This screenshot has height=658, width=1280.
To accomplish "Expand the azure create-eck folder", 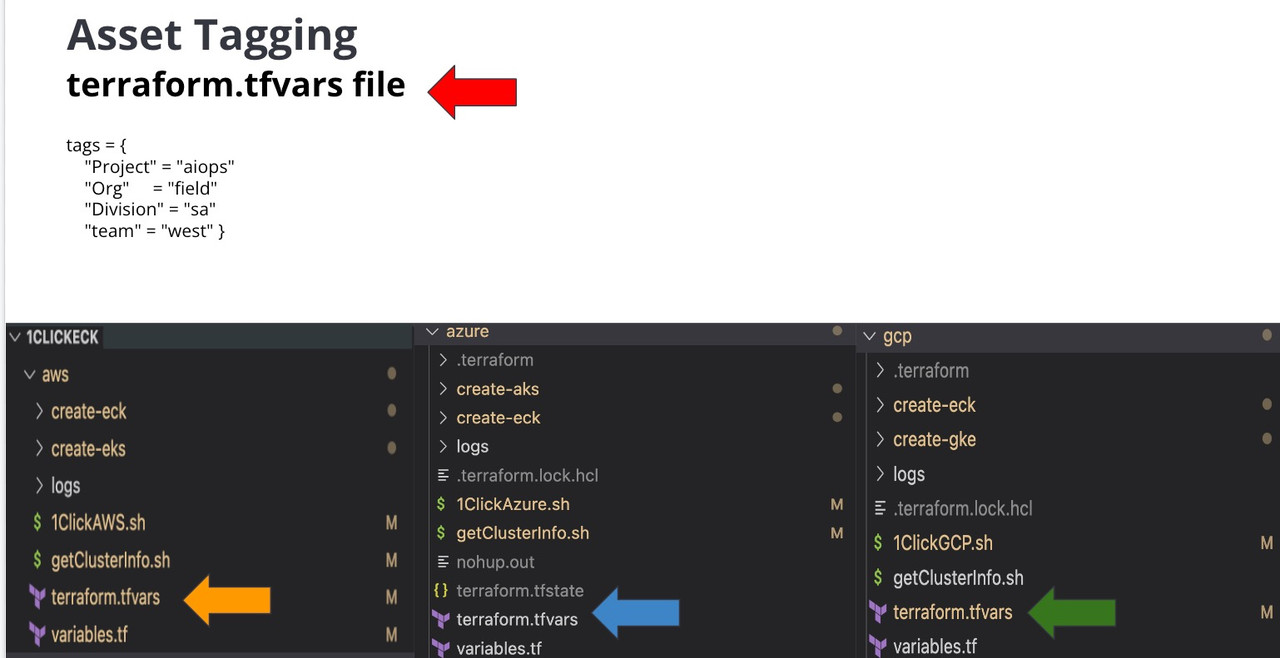I will pyautogui.click(x=443, y=417).
